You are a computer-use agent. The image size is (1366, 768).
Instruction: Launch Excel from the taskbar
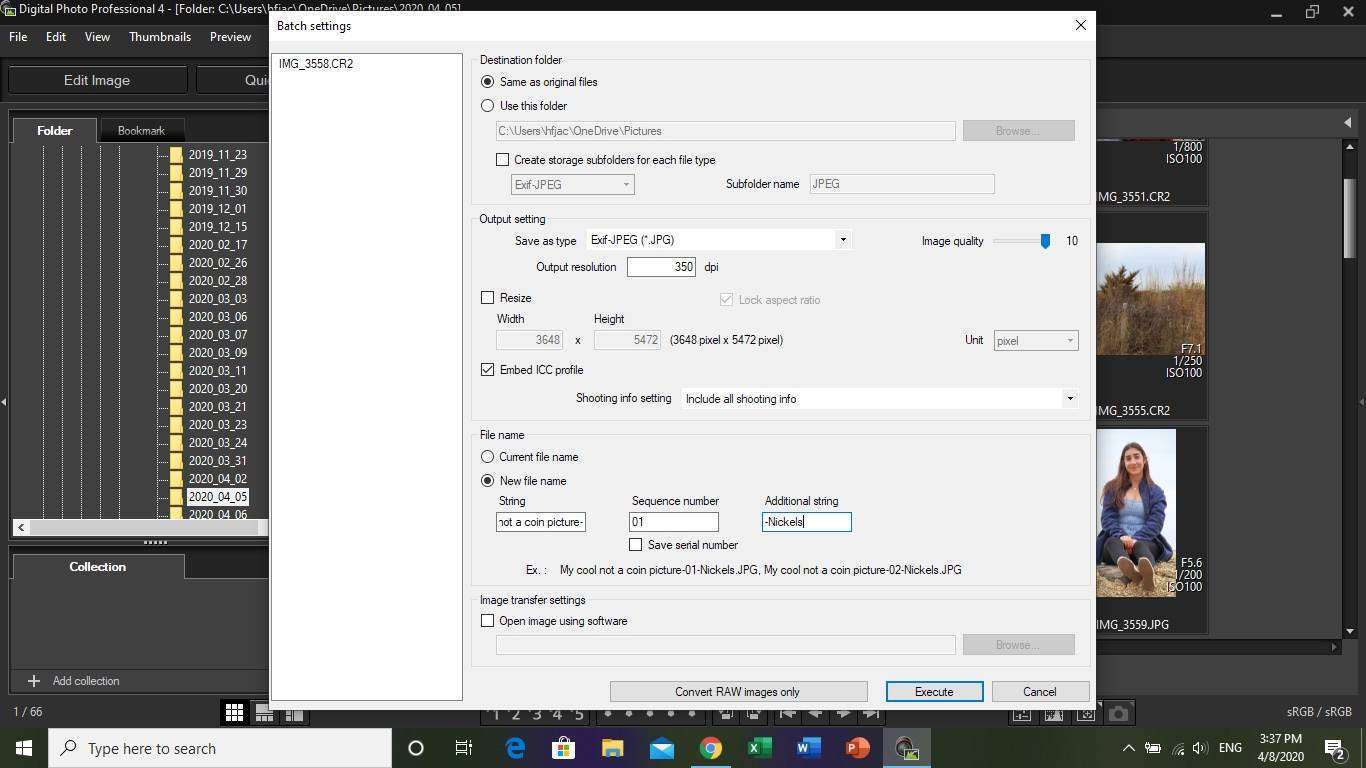(x=759, y=748)
